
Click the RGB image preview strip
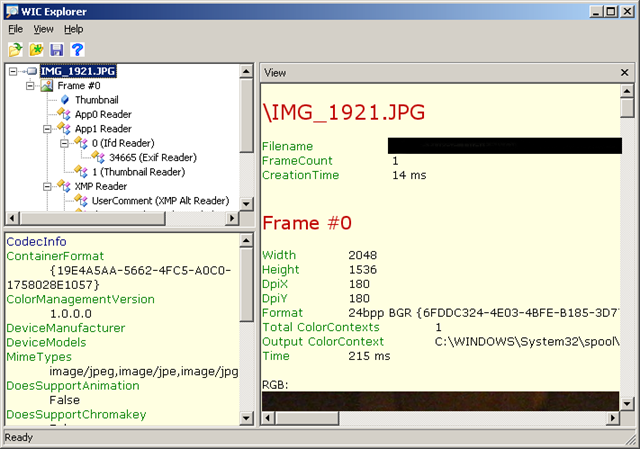[440, 401]
